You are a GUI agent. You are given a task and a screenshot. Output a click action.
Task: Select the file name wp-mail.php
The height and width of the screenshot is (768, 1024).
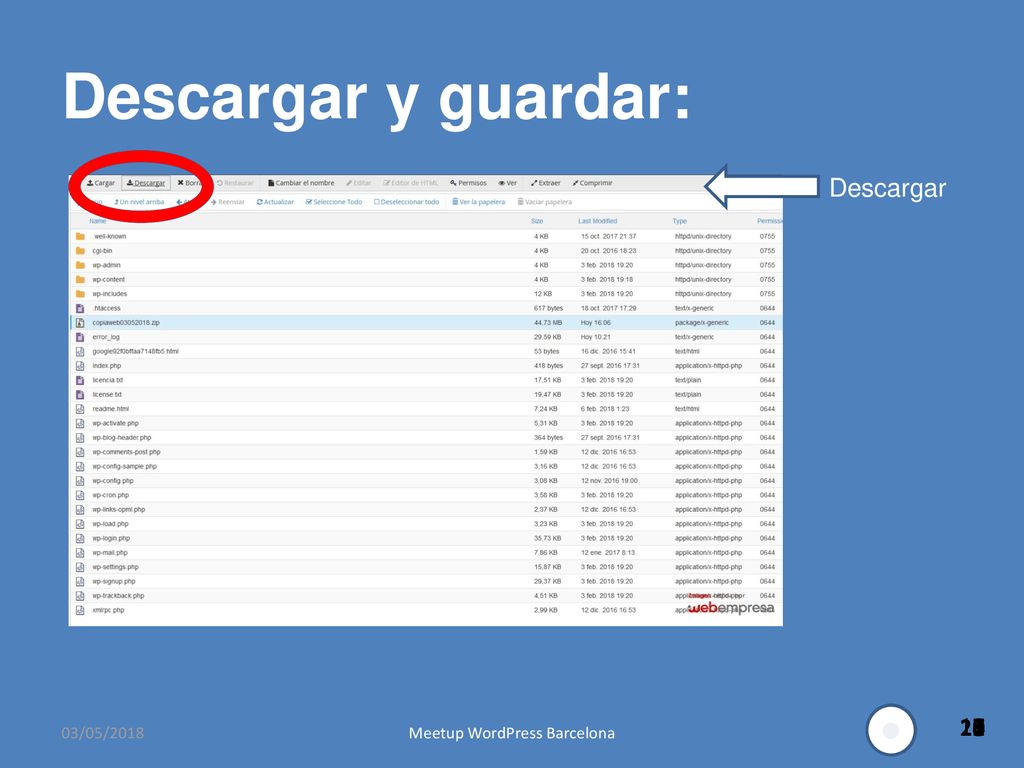click(110, 553)
